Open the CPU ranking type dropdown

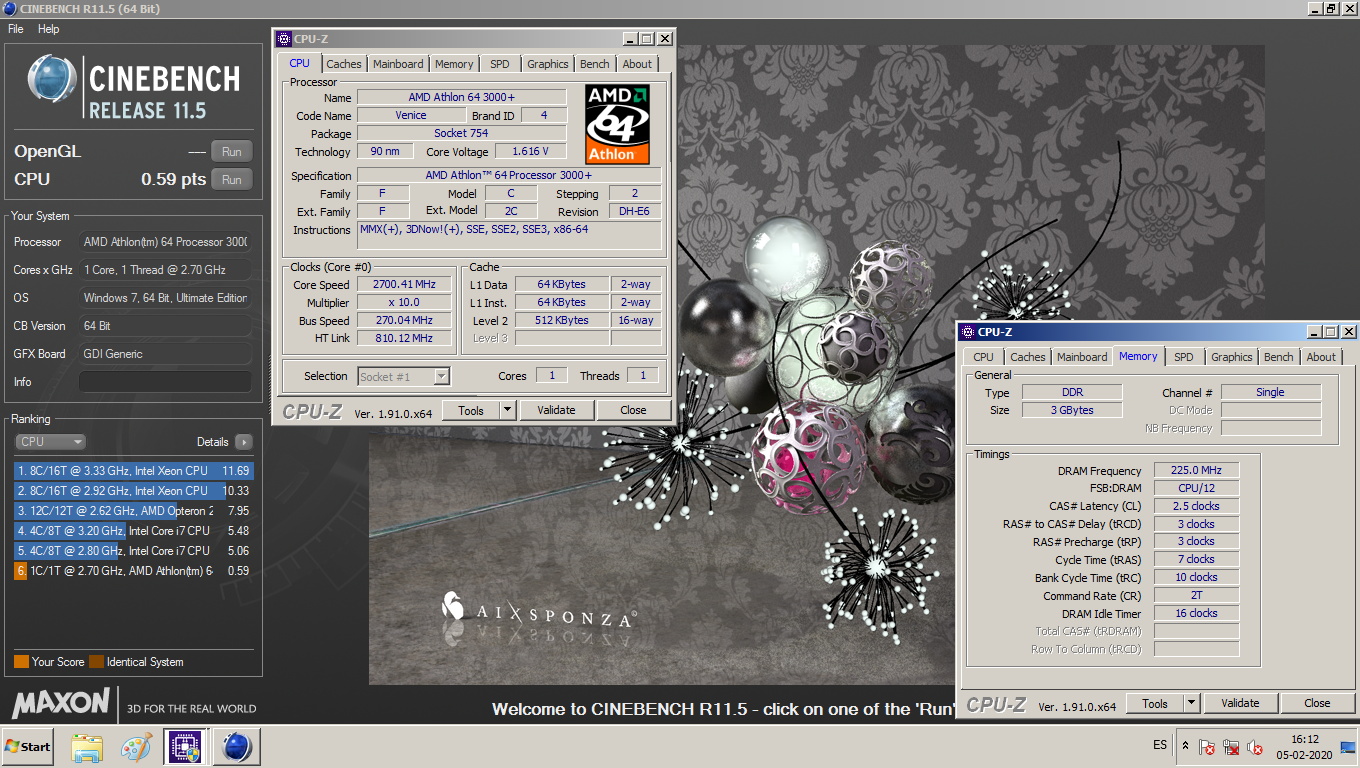[x=50, y=442]
